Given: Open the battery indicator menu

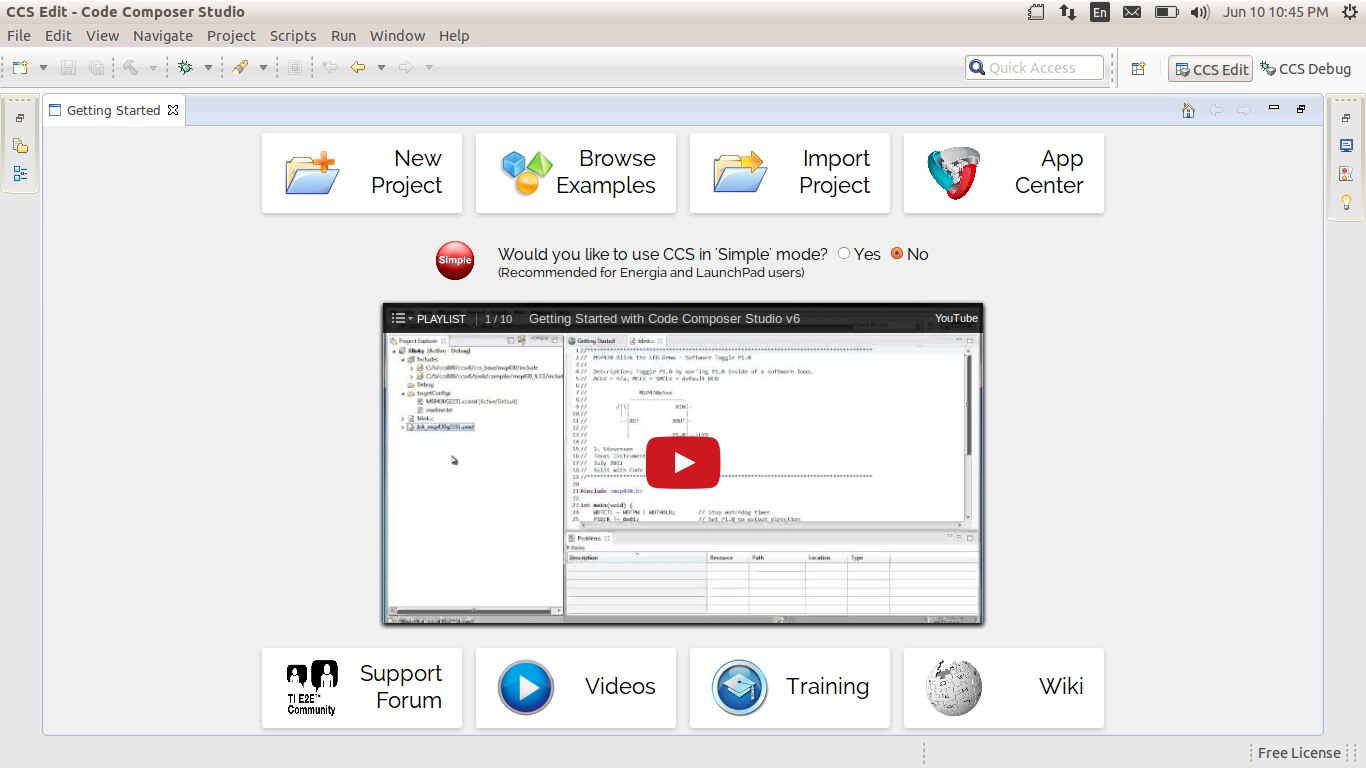Looking at the screenshot, I should click(1166, 12).
